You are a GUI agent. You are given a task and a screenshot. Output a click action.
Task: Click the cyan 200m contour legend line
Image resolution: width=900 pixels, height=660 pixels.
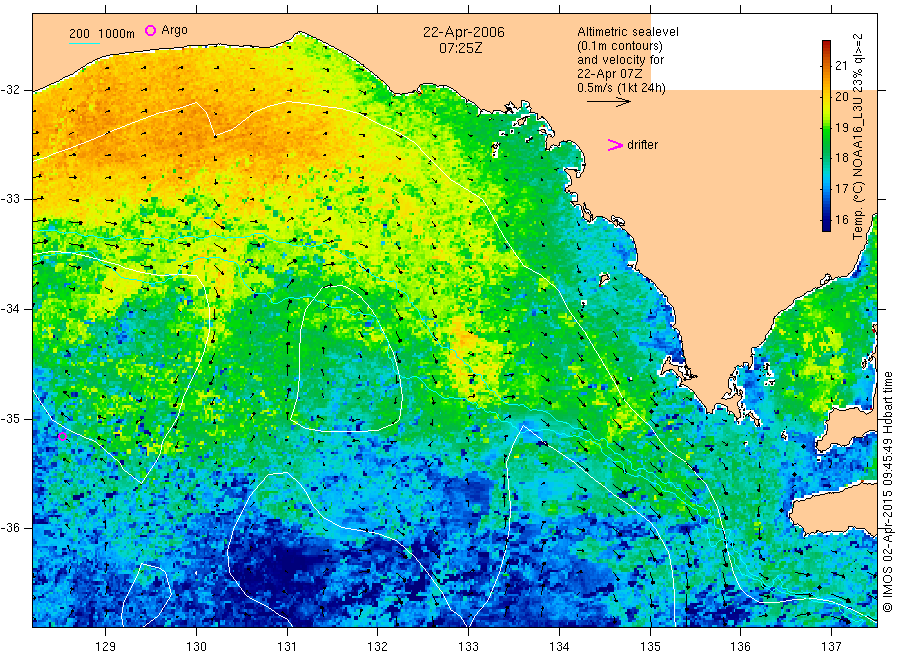(84, 44)
